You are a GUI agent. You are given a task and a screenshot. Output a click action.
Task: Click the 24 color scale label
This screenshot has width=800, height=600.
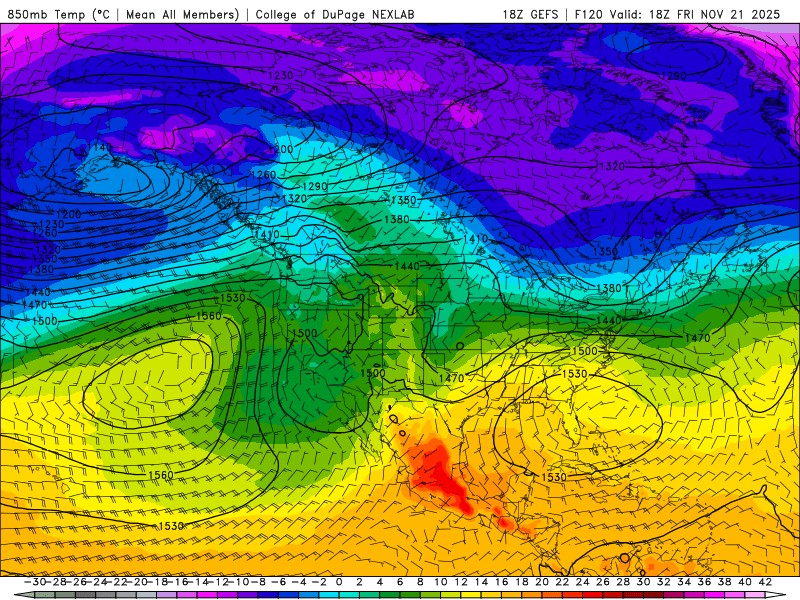pos(583,582)
